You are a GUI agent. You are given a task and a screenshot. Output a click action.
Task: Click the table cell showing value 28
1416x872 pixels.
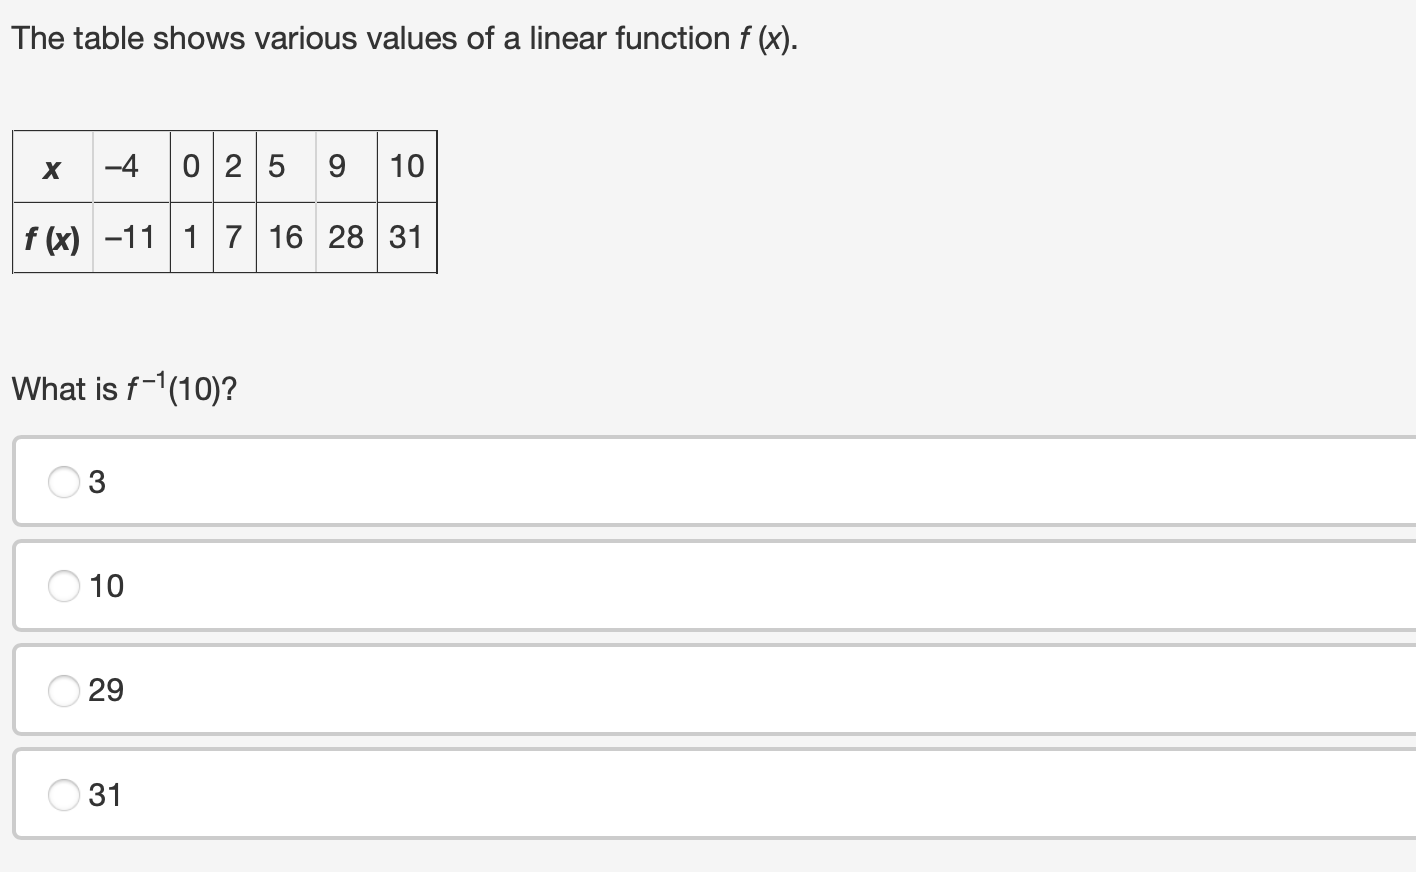tap(344, 237)
